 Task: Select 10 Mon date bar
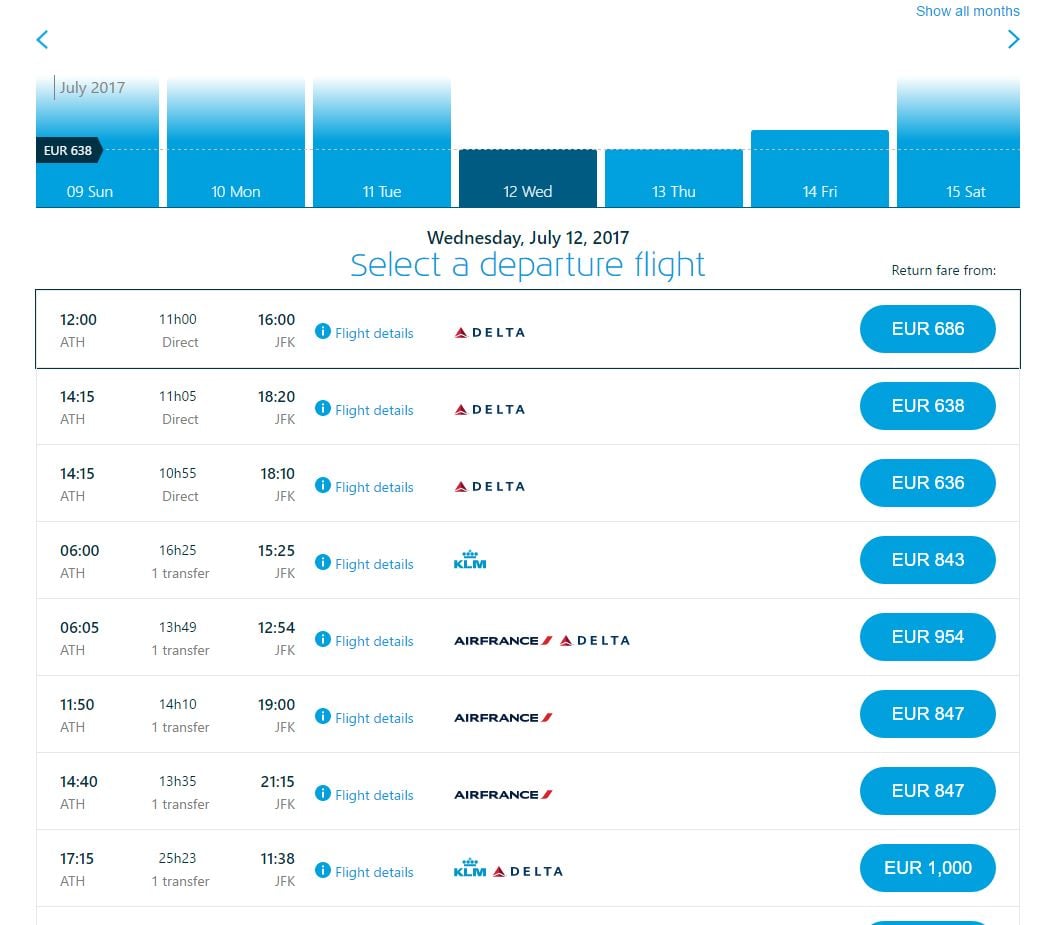pyautogui.click(x=236, y=142)
